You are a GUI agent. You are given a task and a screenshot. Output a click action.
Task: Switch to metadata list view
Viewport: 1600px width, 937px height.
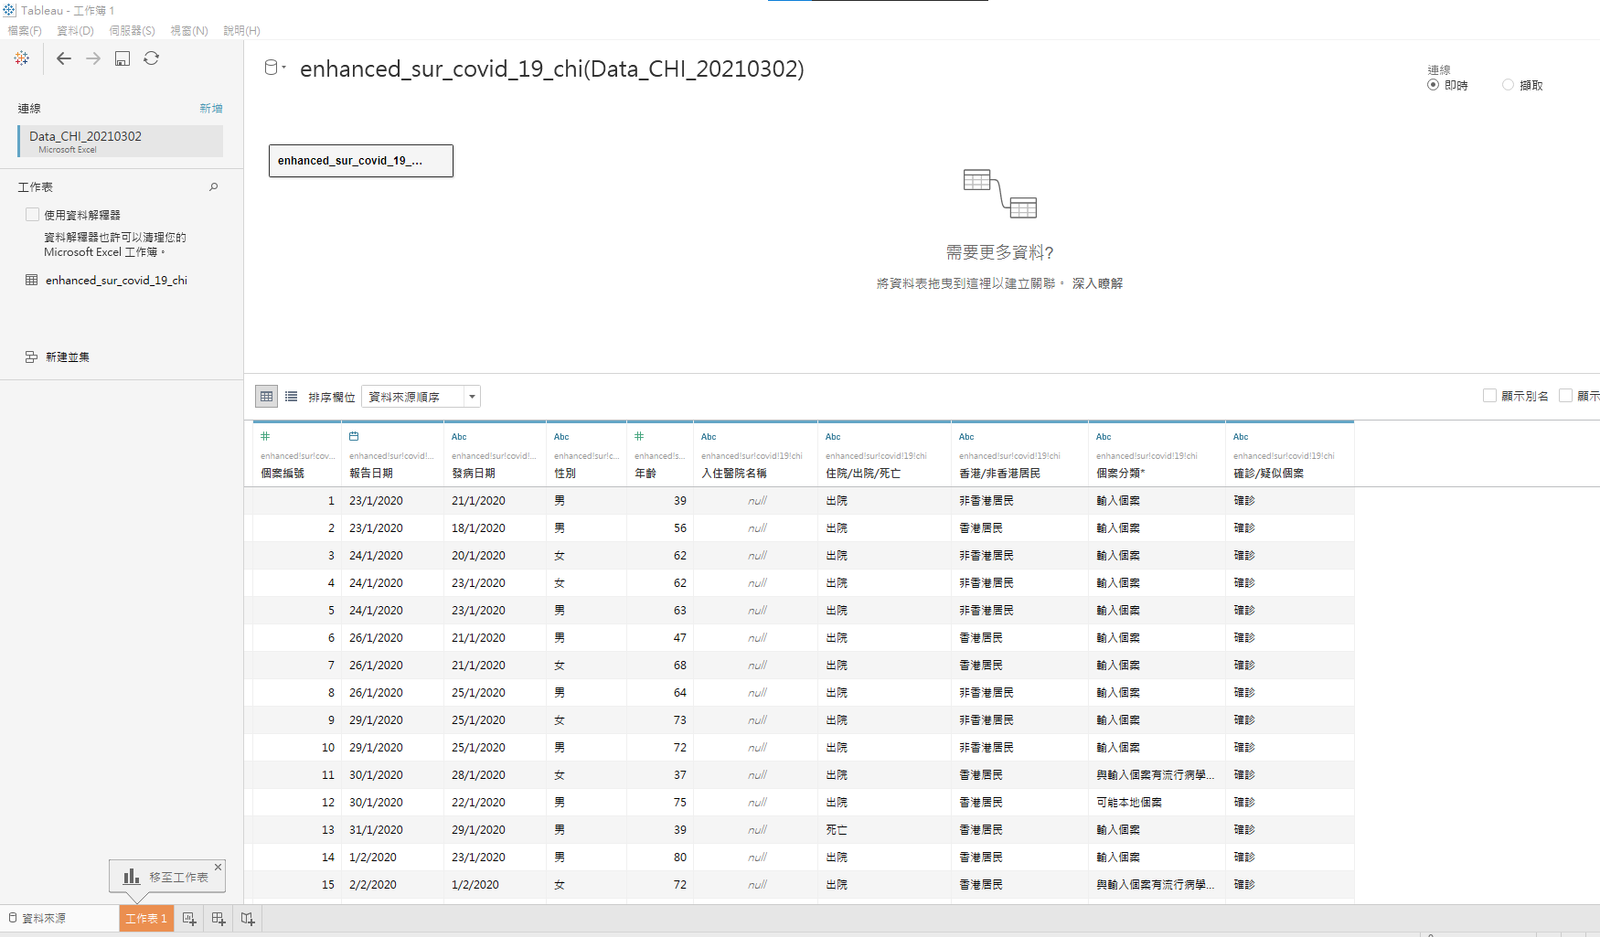pos(291,397)
